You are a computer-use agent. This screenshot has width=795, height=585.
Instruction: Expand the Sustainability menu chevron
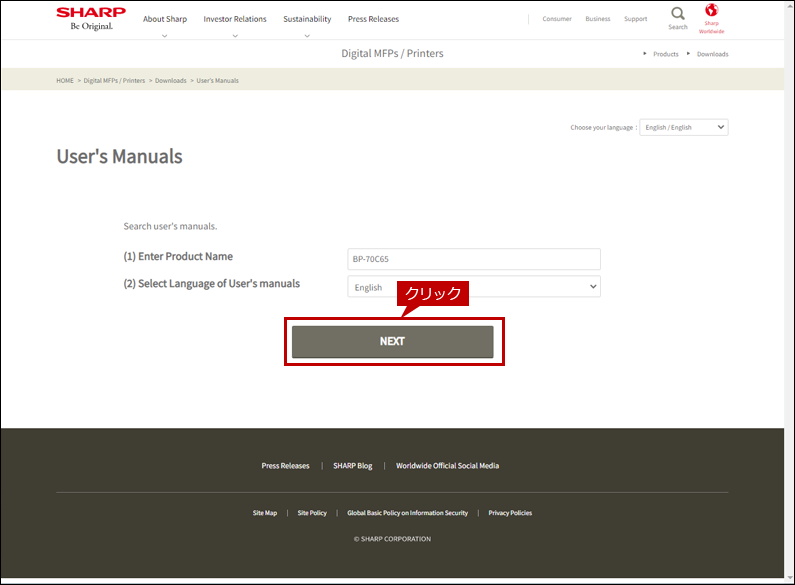[307, 36]
